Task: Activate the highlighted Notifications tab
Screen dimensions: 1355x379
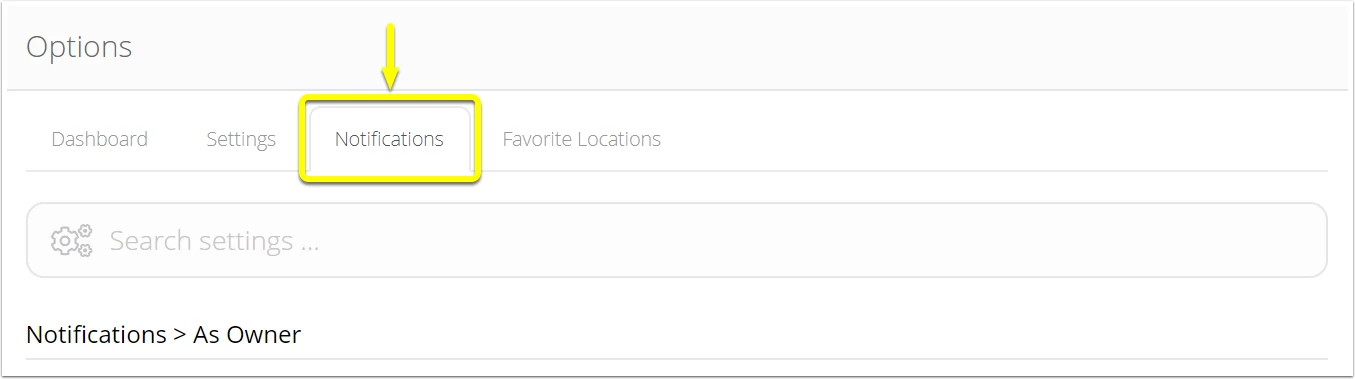Action: coord(389,139)
